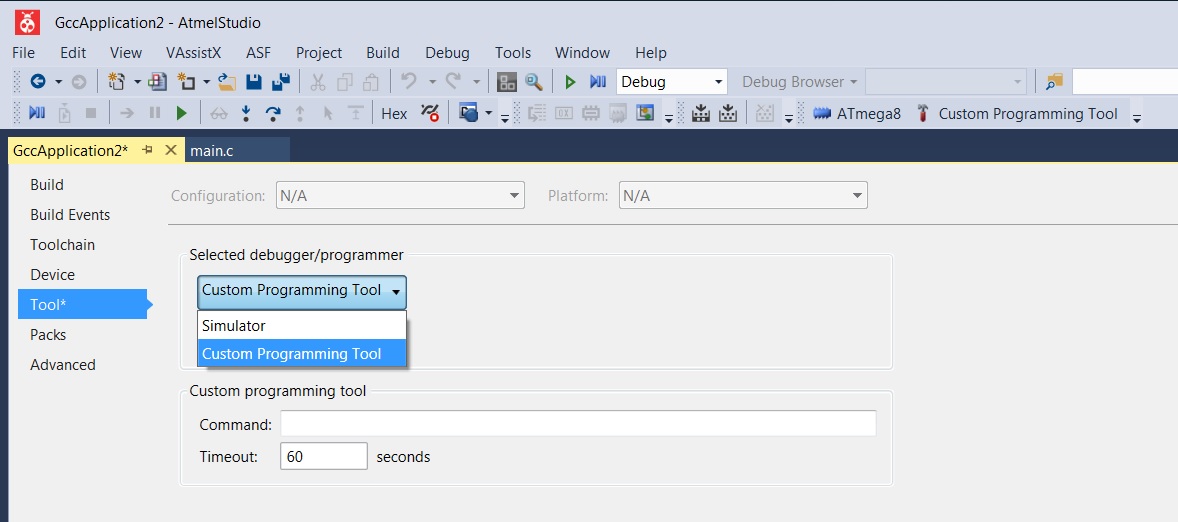1178x522 pixels.
Task: Click the Add New Item icon
Action: (158, 82)
